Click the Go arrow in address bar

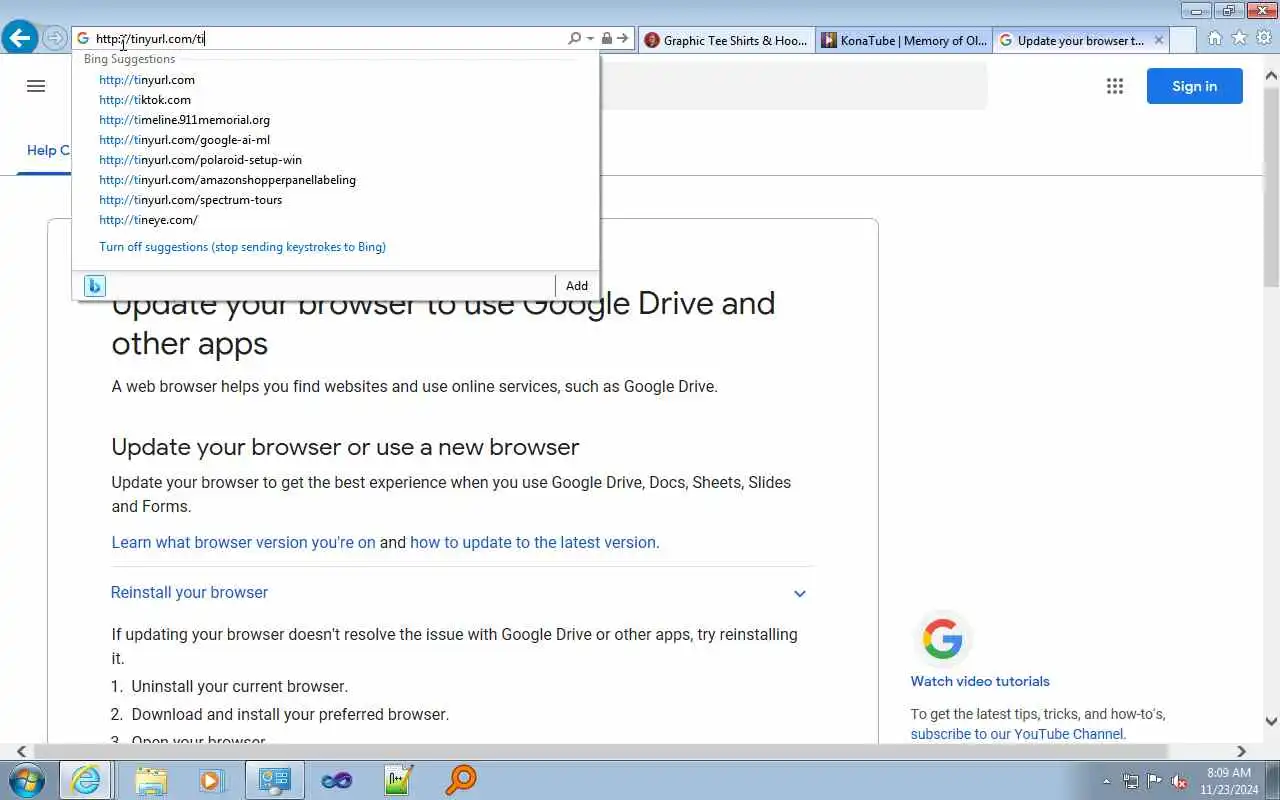[x=622, y=38]
